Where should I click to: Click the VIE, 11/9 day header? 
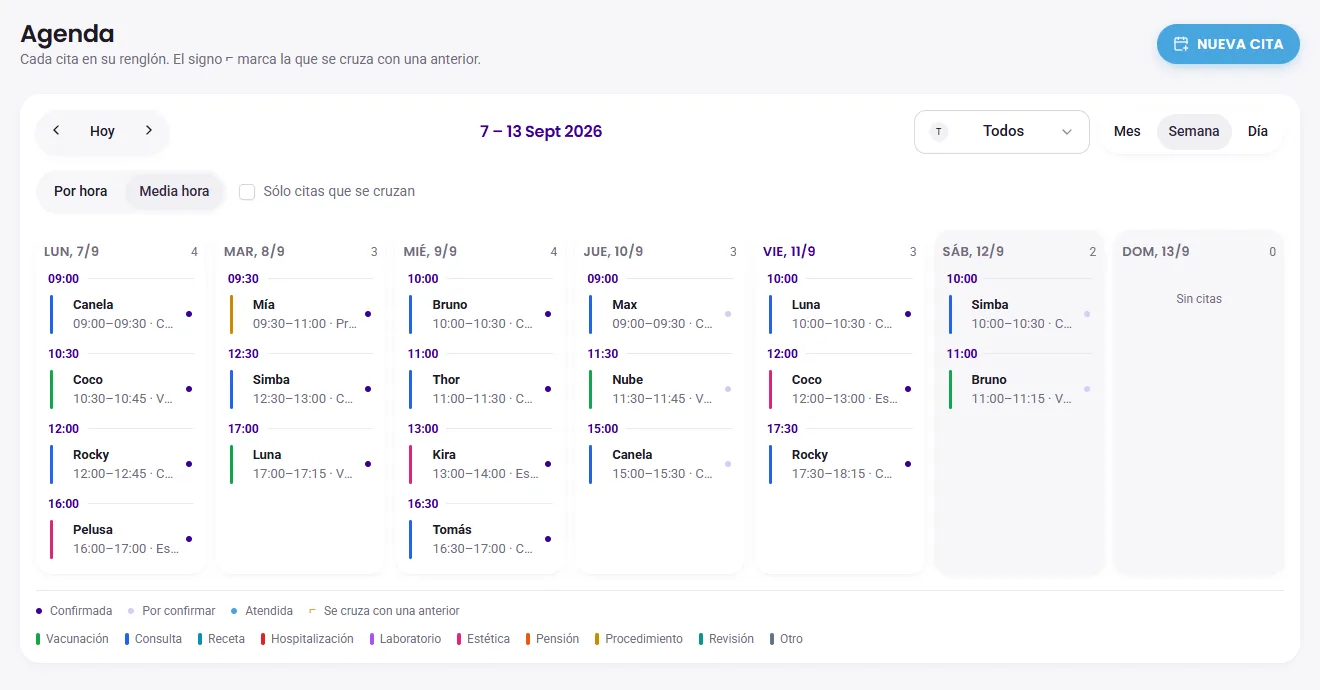[789, 252]
